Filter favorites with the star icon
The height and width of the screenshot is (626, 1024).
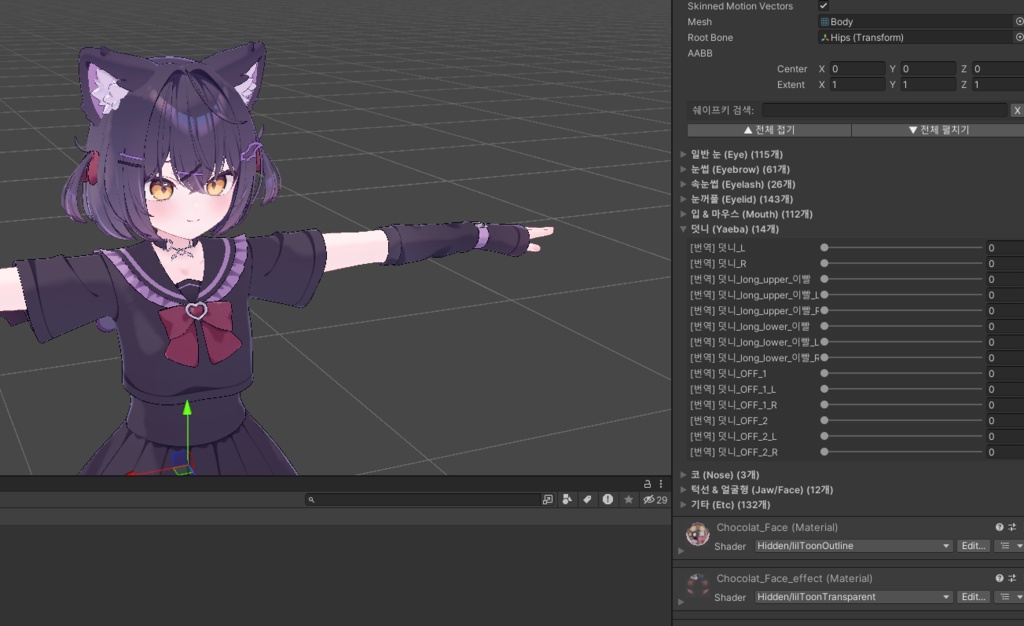pyautogui.click(x=628, y=499)
